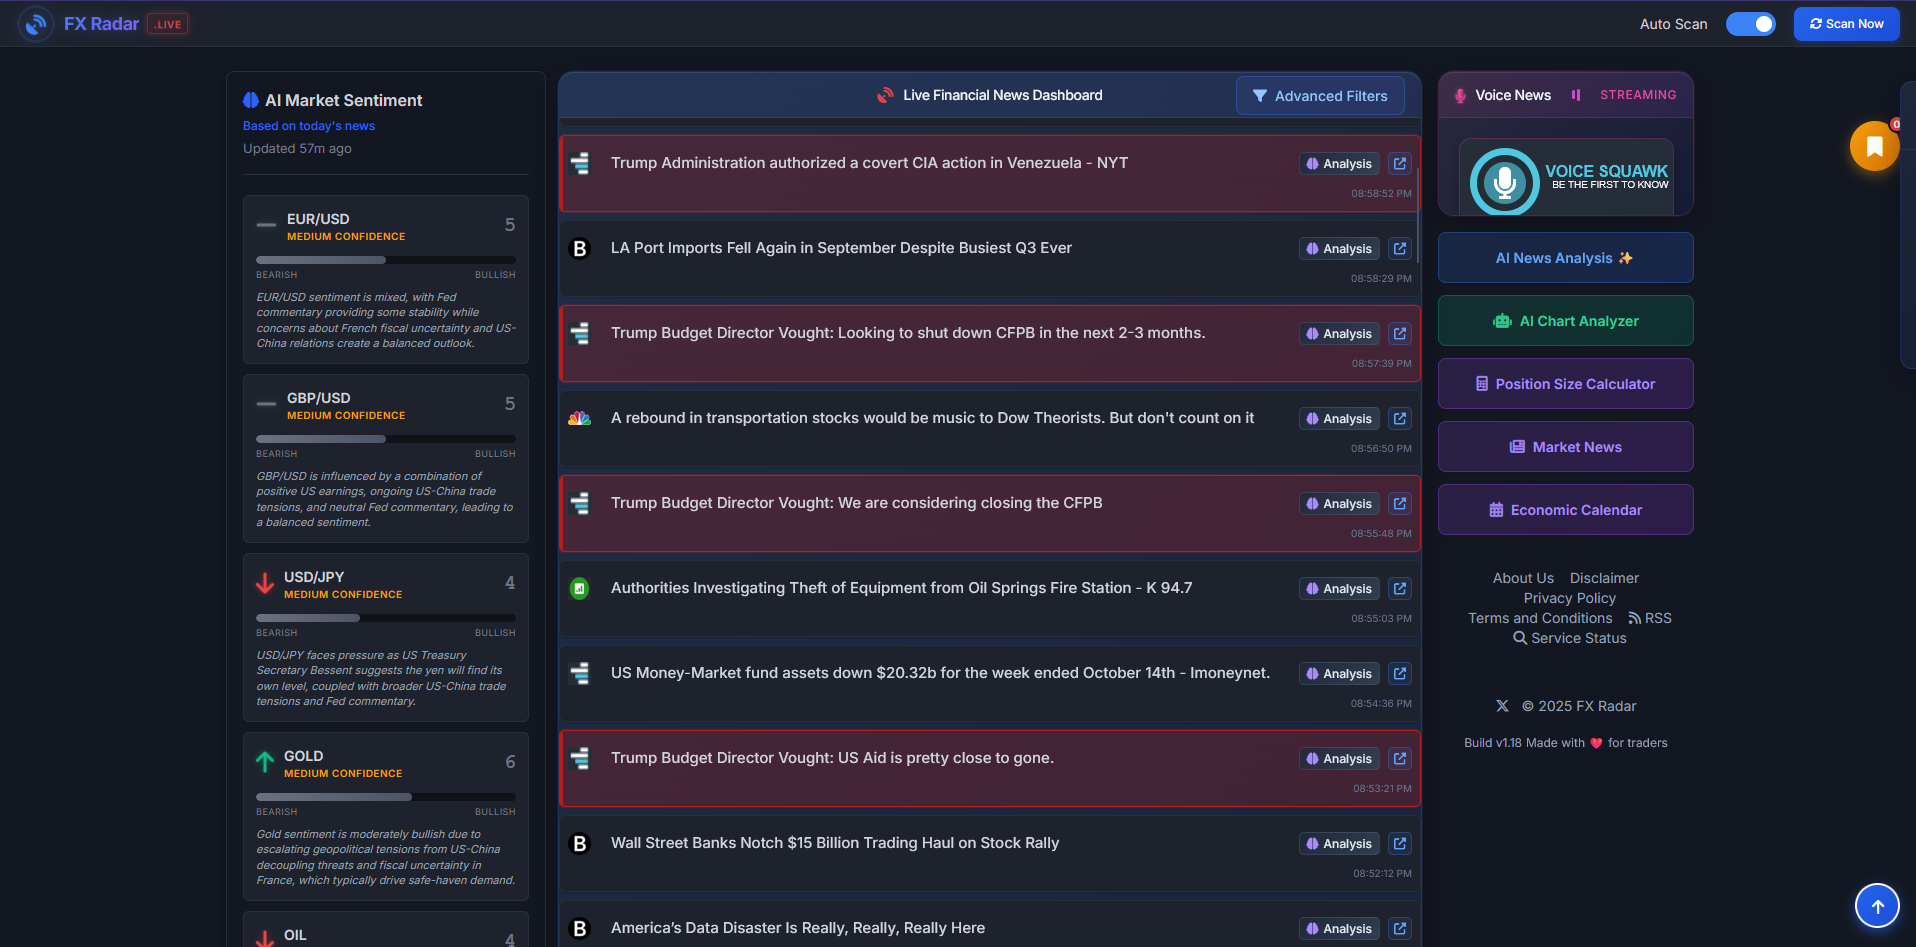1916x947 pixels.
Task: Click the CNBC peacock icon on transportation stocks article
Action: pos(580,418)
